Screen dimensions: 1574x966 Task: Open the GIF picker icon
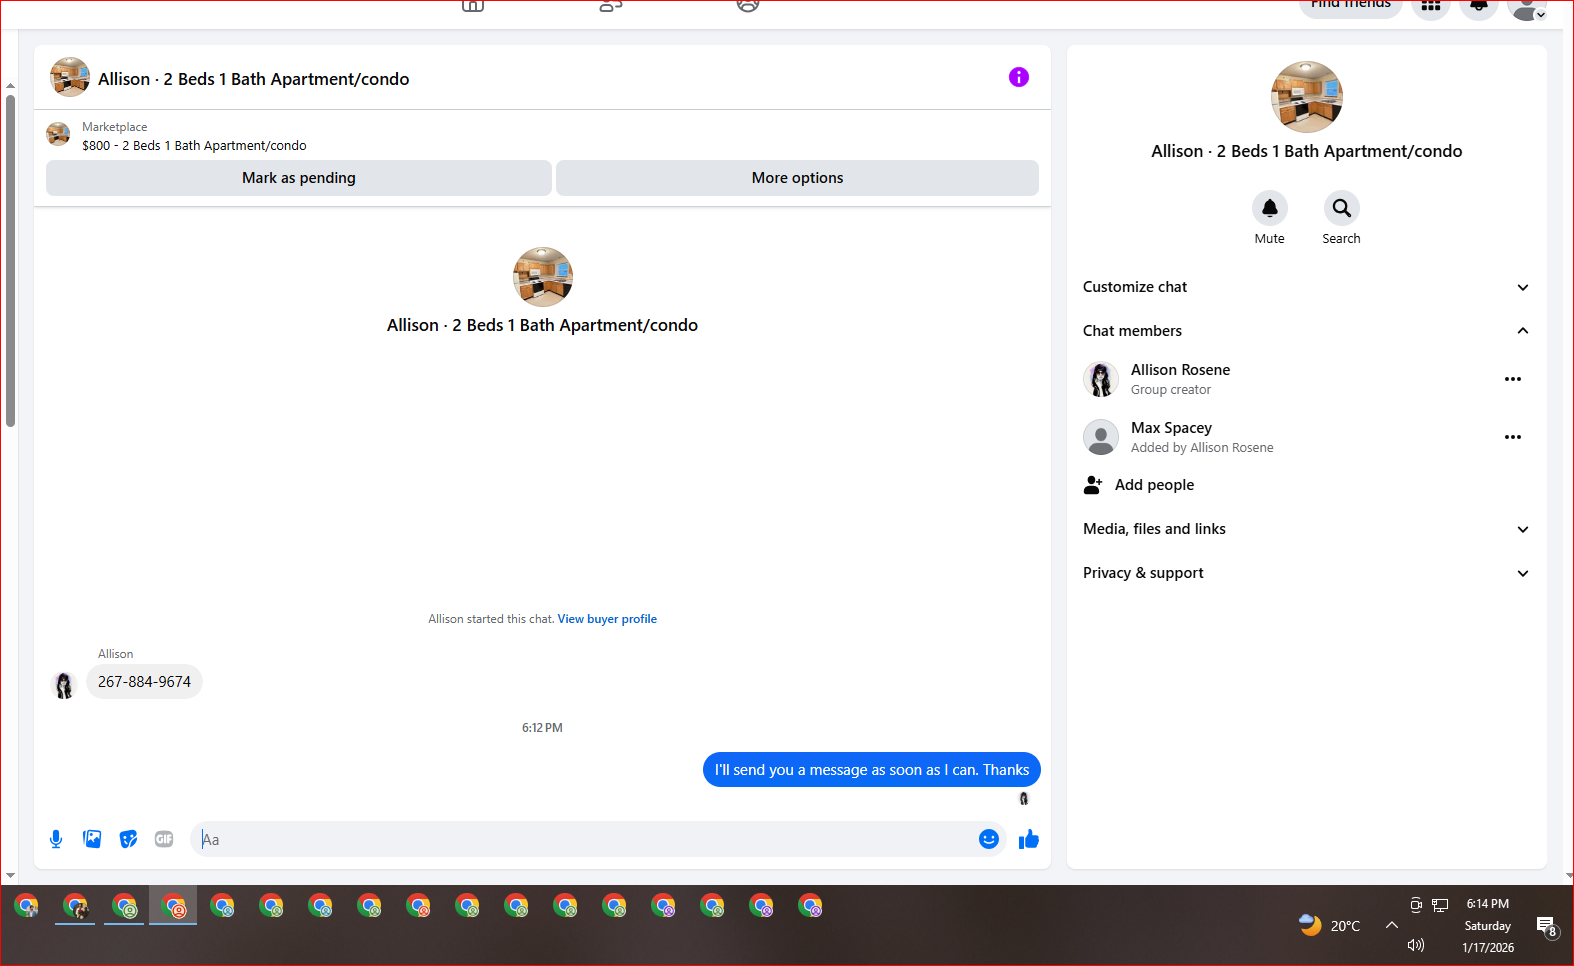[164, 839]
